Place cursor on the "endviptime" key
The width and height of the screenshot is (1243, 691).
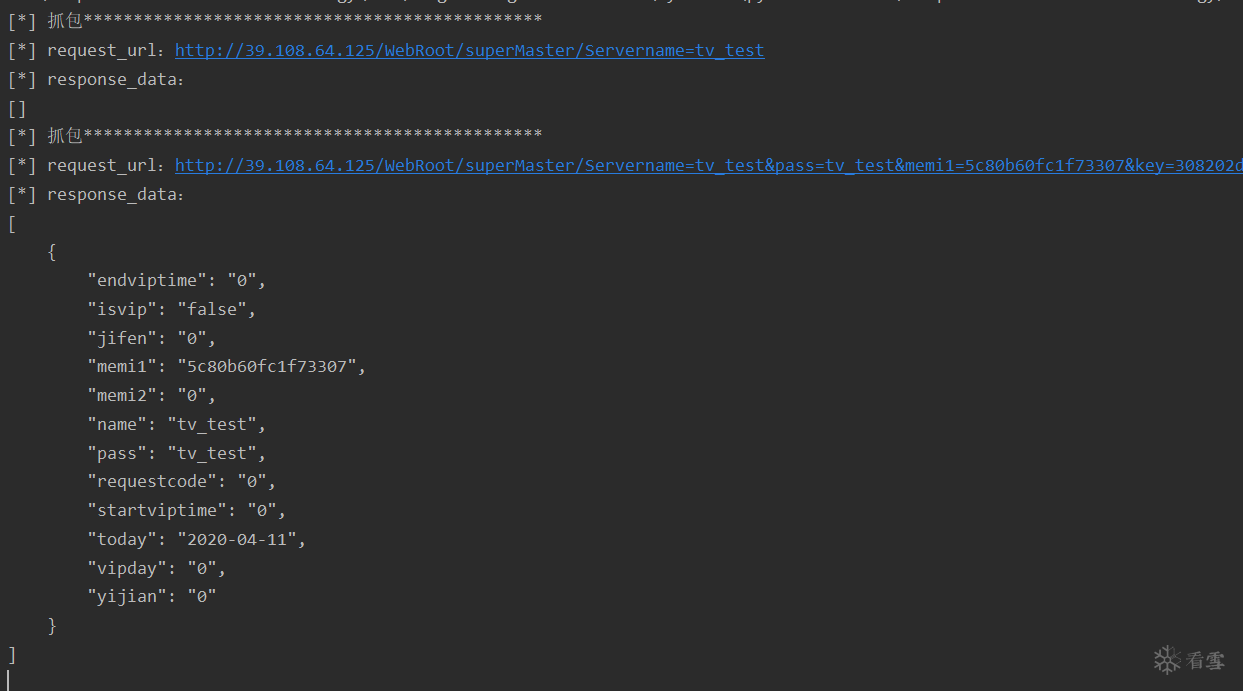coord(147,281)
